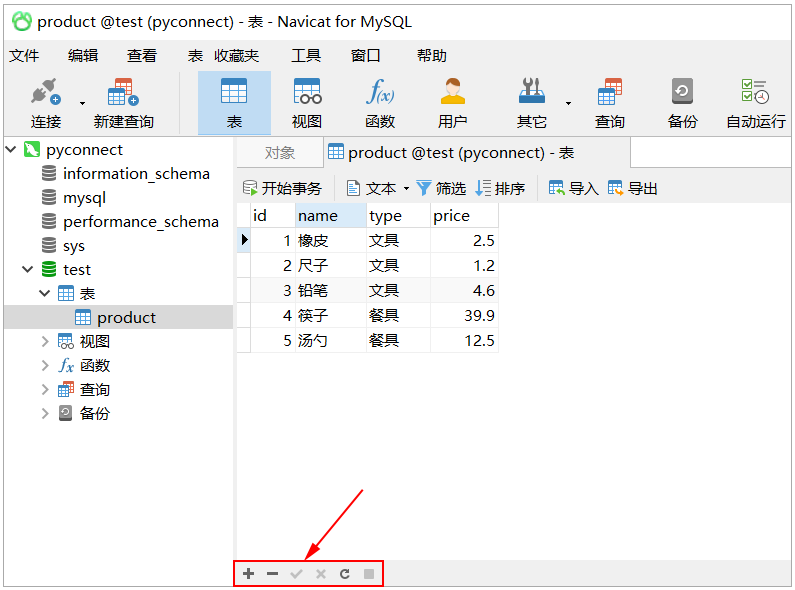This screenshot has width=795, height=590.
Task: Switch to the 对象 tab
Action: point(279,153)
